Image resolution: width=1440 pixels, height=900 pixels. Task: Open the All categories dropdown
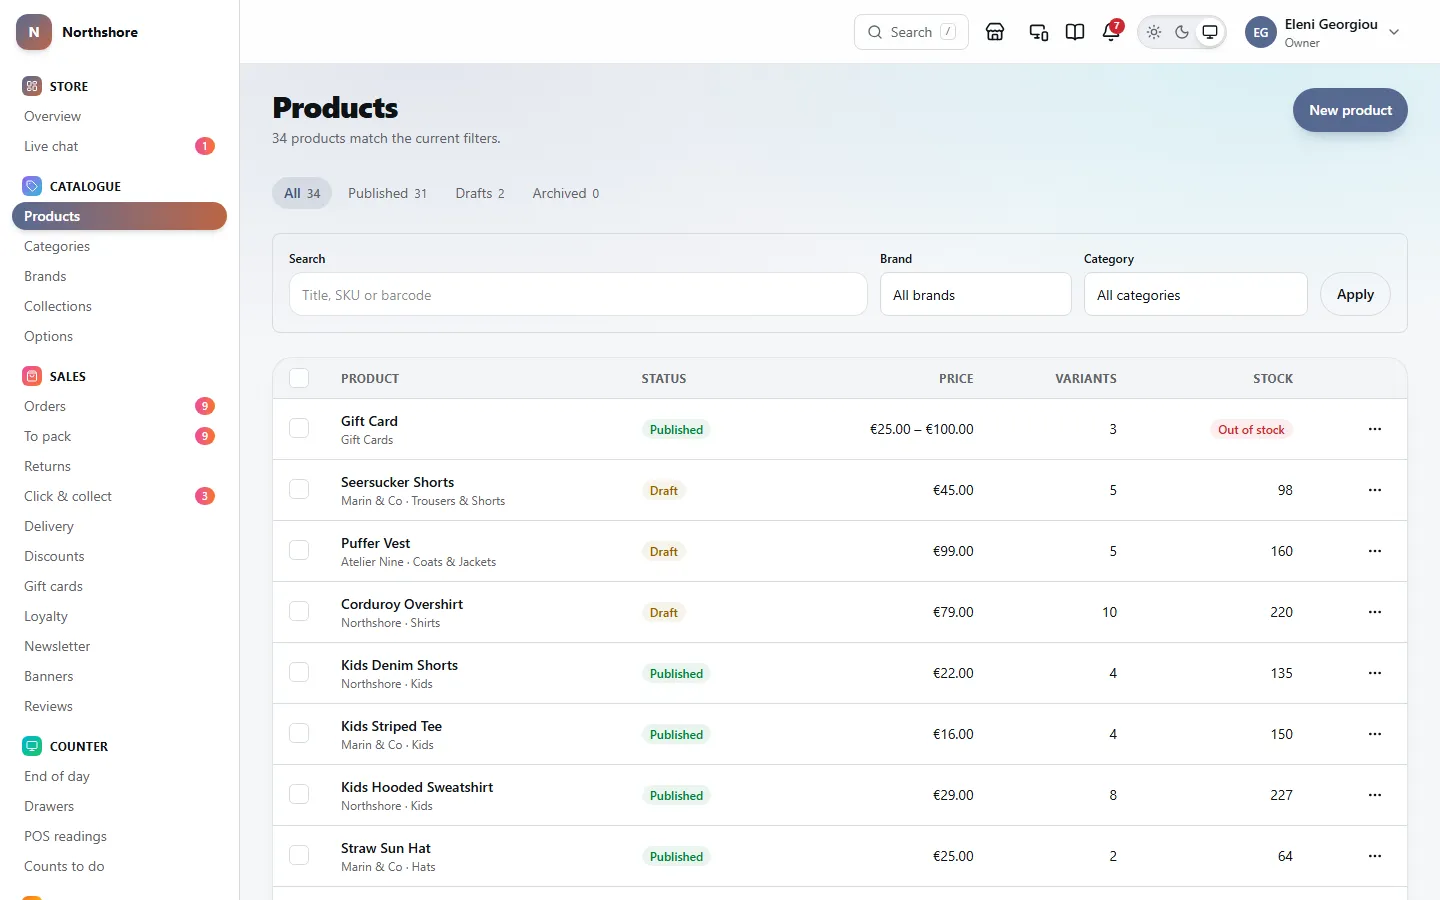[x=1196, y=295]
